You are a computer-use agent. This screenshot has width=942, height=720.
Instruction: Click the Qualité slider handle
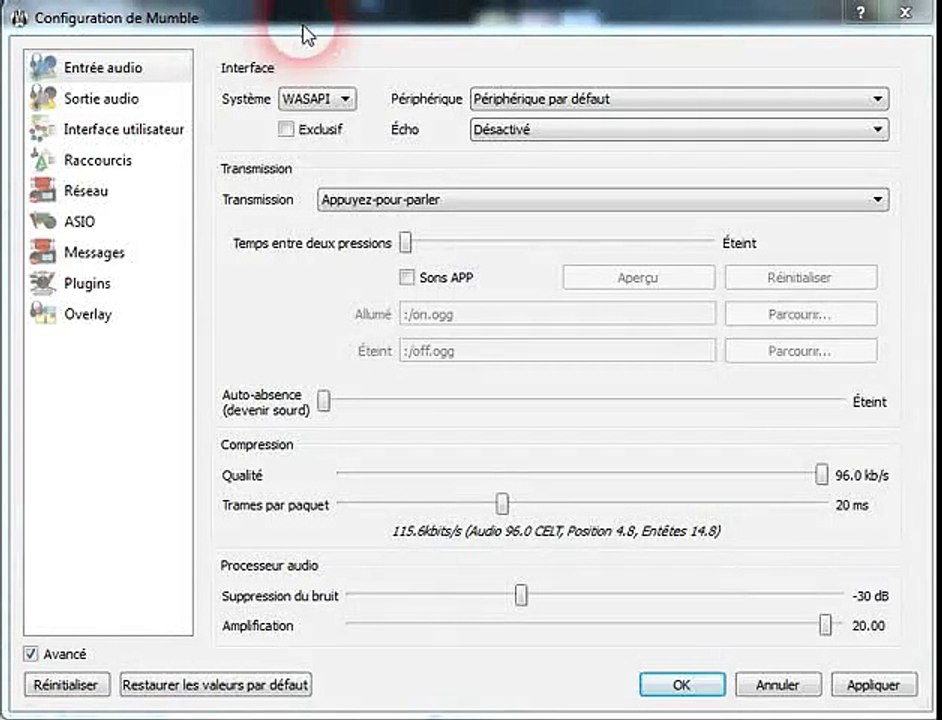[821, 474]
